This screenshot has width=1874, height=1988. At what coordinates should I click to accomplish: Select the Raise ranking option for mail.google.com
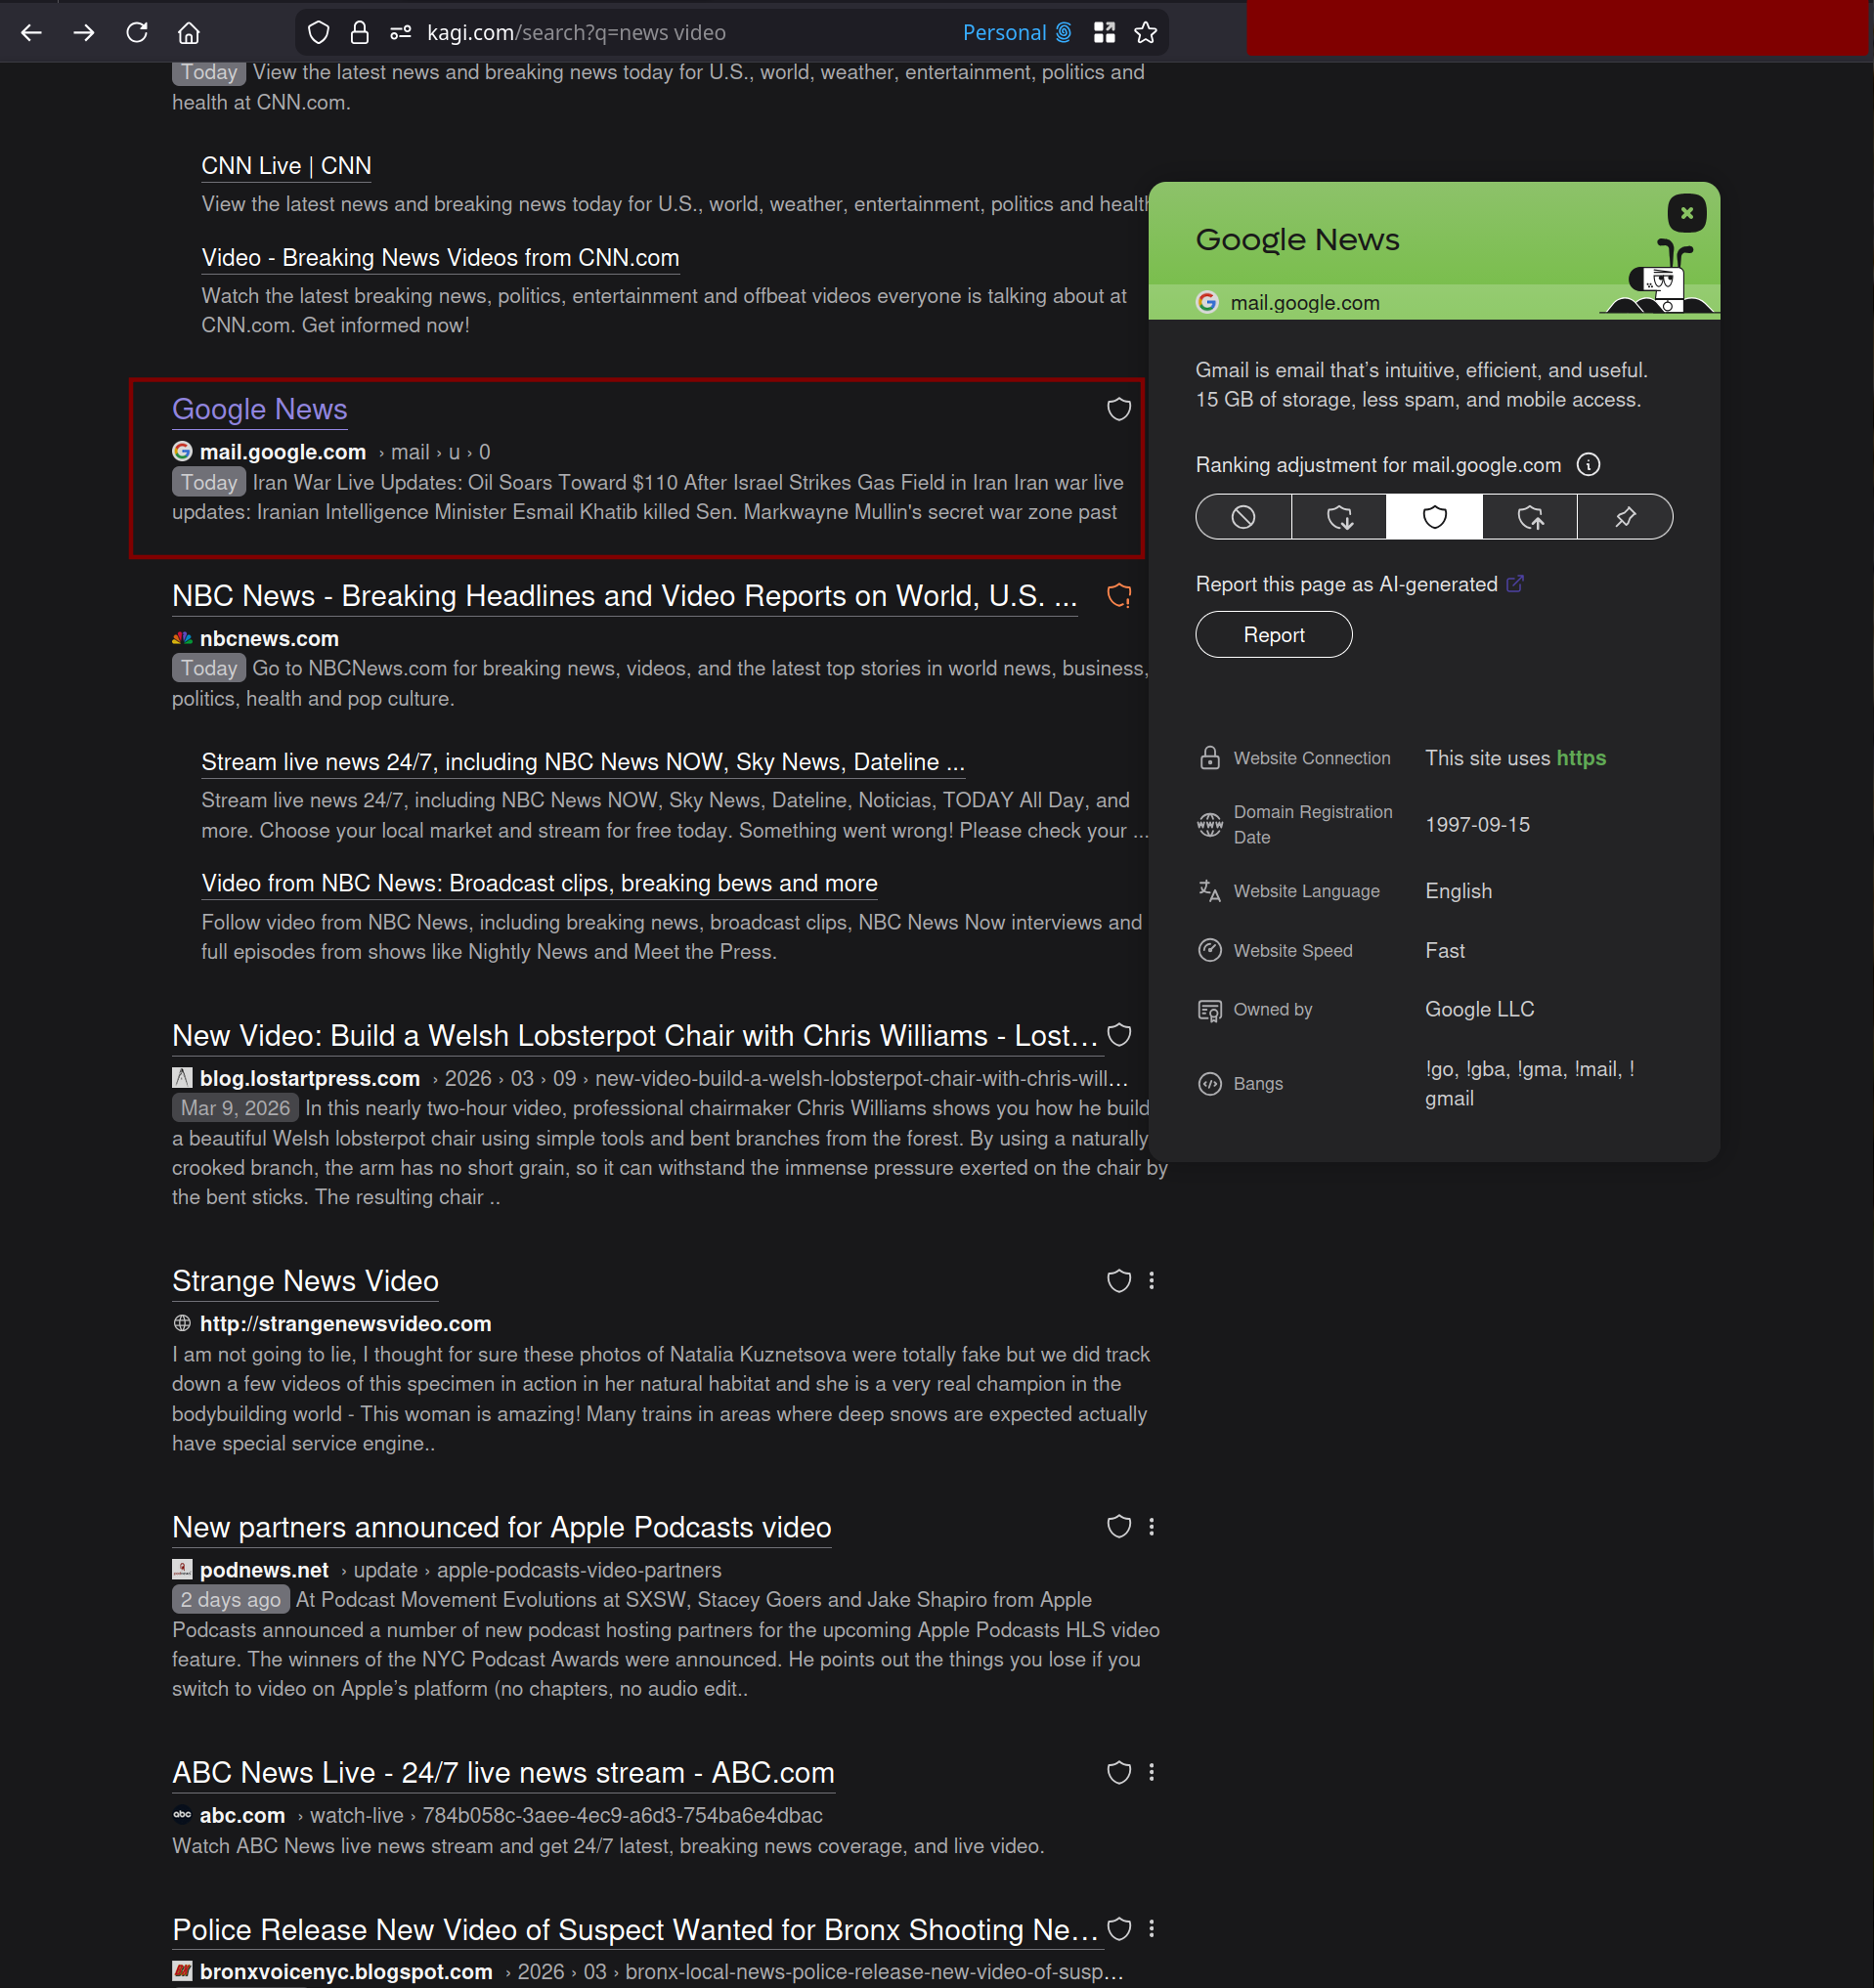point(1530,517)
